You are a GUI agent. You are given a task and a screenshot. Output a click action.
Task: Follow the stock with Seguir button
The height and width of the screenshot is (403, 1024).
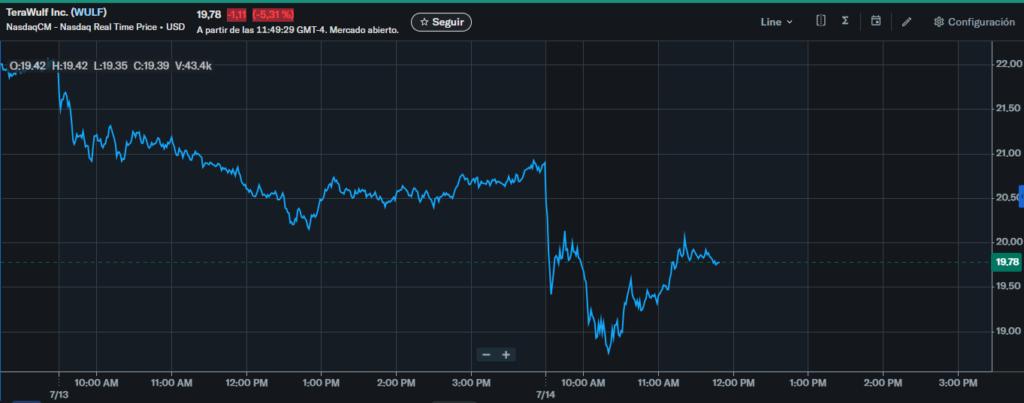(x=441, y=22)
